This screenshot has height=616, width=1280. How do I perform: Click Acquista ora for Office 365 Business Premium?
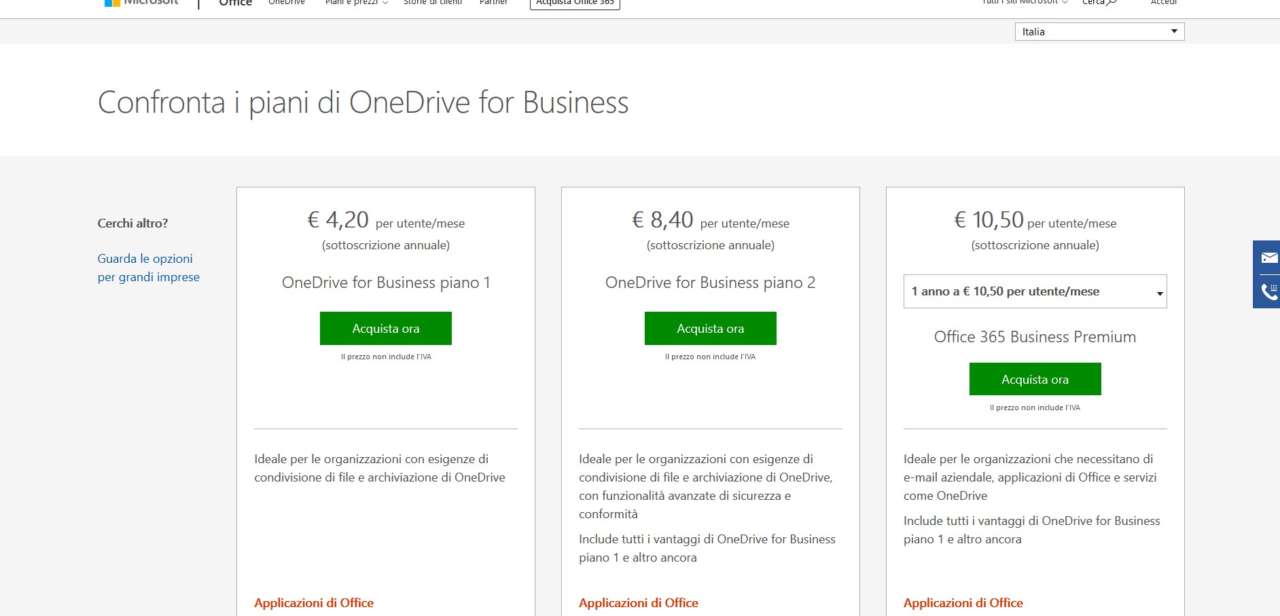click(1034, 379)
